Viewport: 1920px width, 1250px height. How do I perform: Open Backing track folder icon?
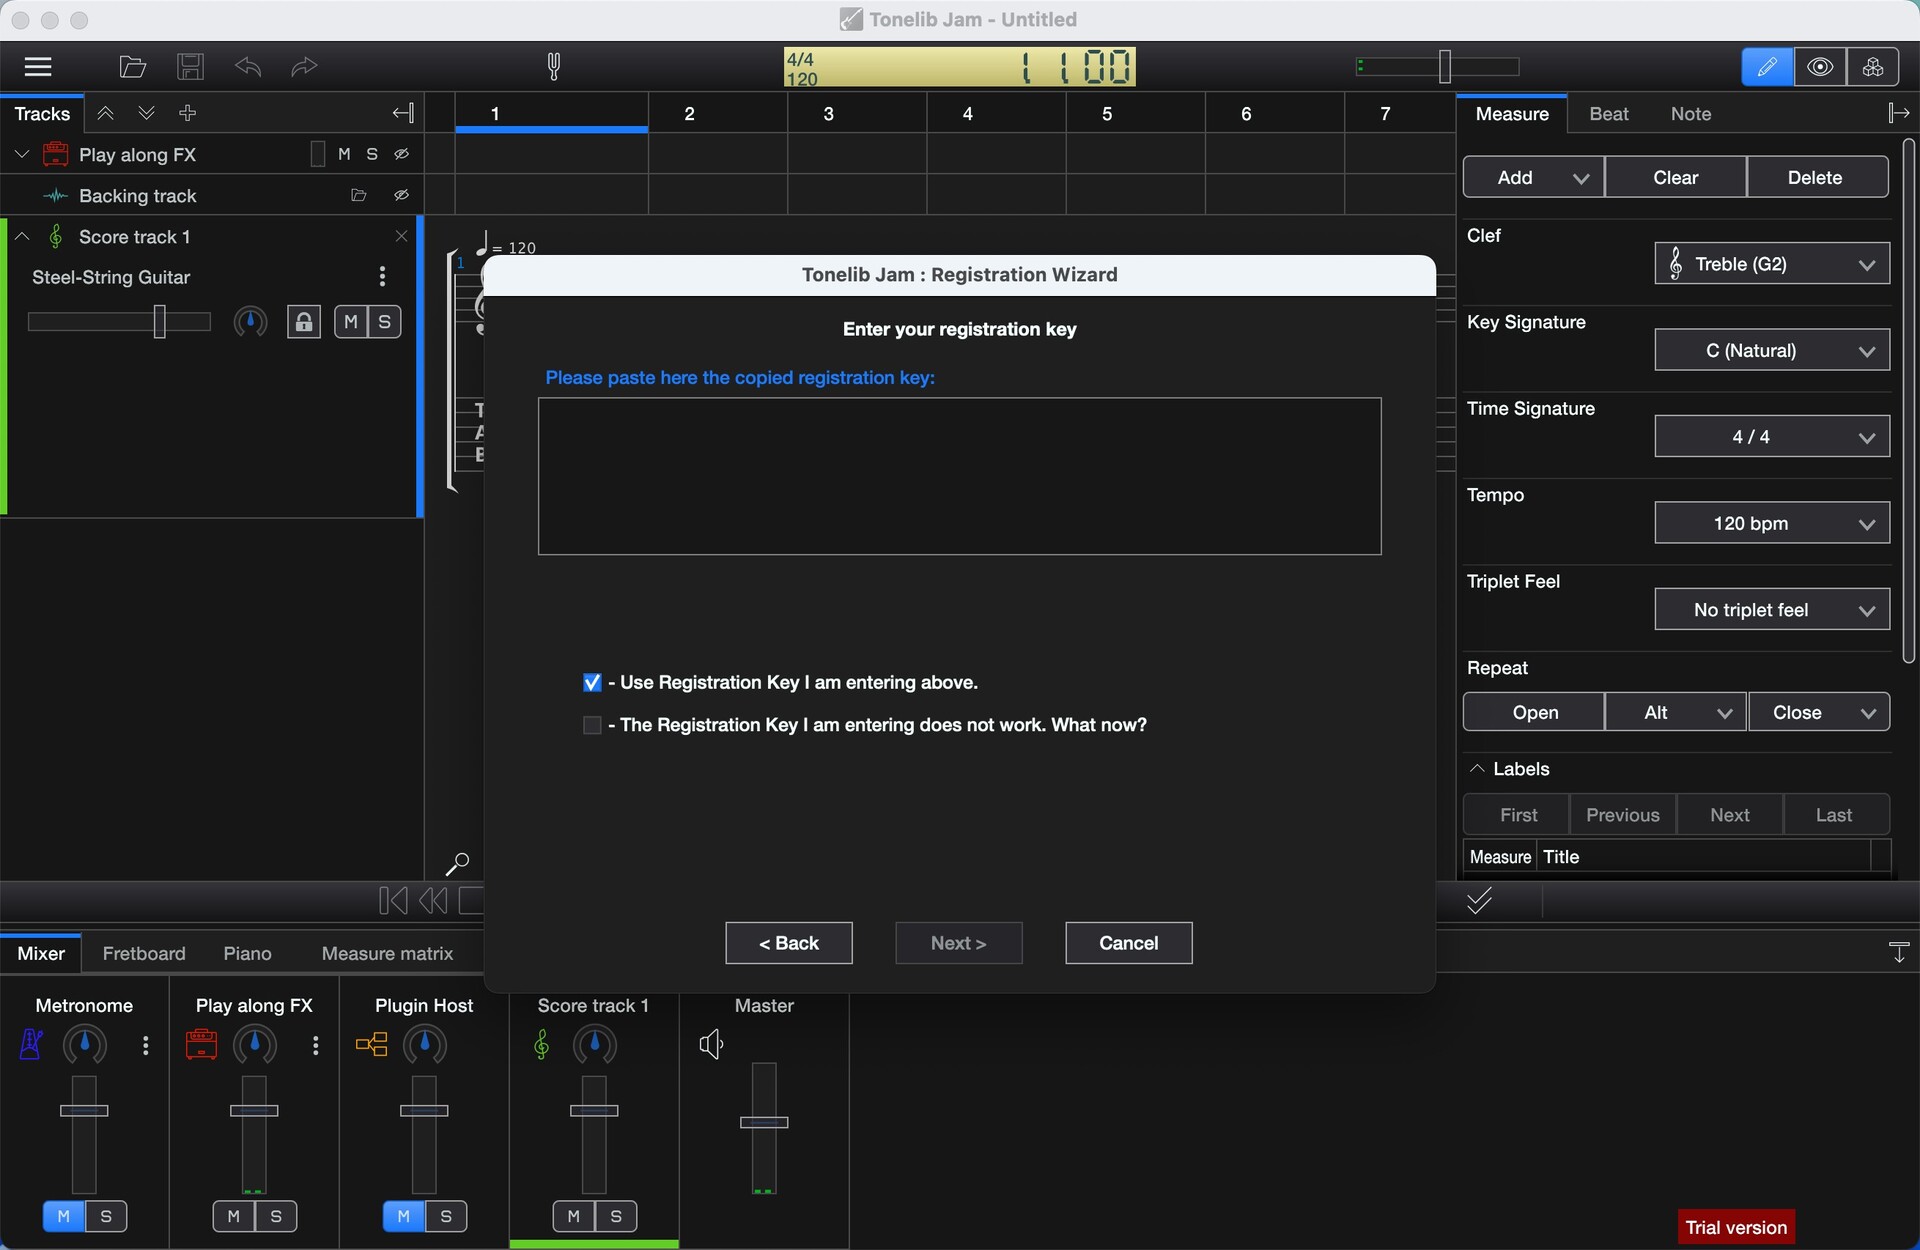(x=359, y=196)
